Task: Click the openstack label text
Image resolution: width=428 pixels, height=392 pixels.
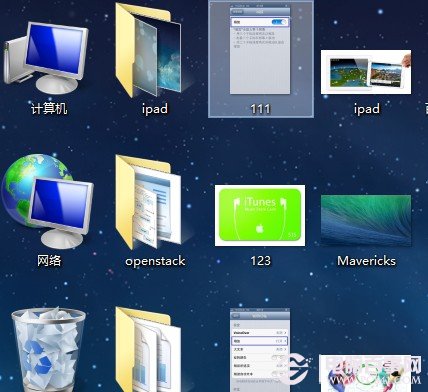Action: [x=155, y=261]
